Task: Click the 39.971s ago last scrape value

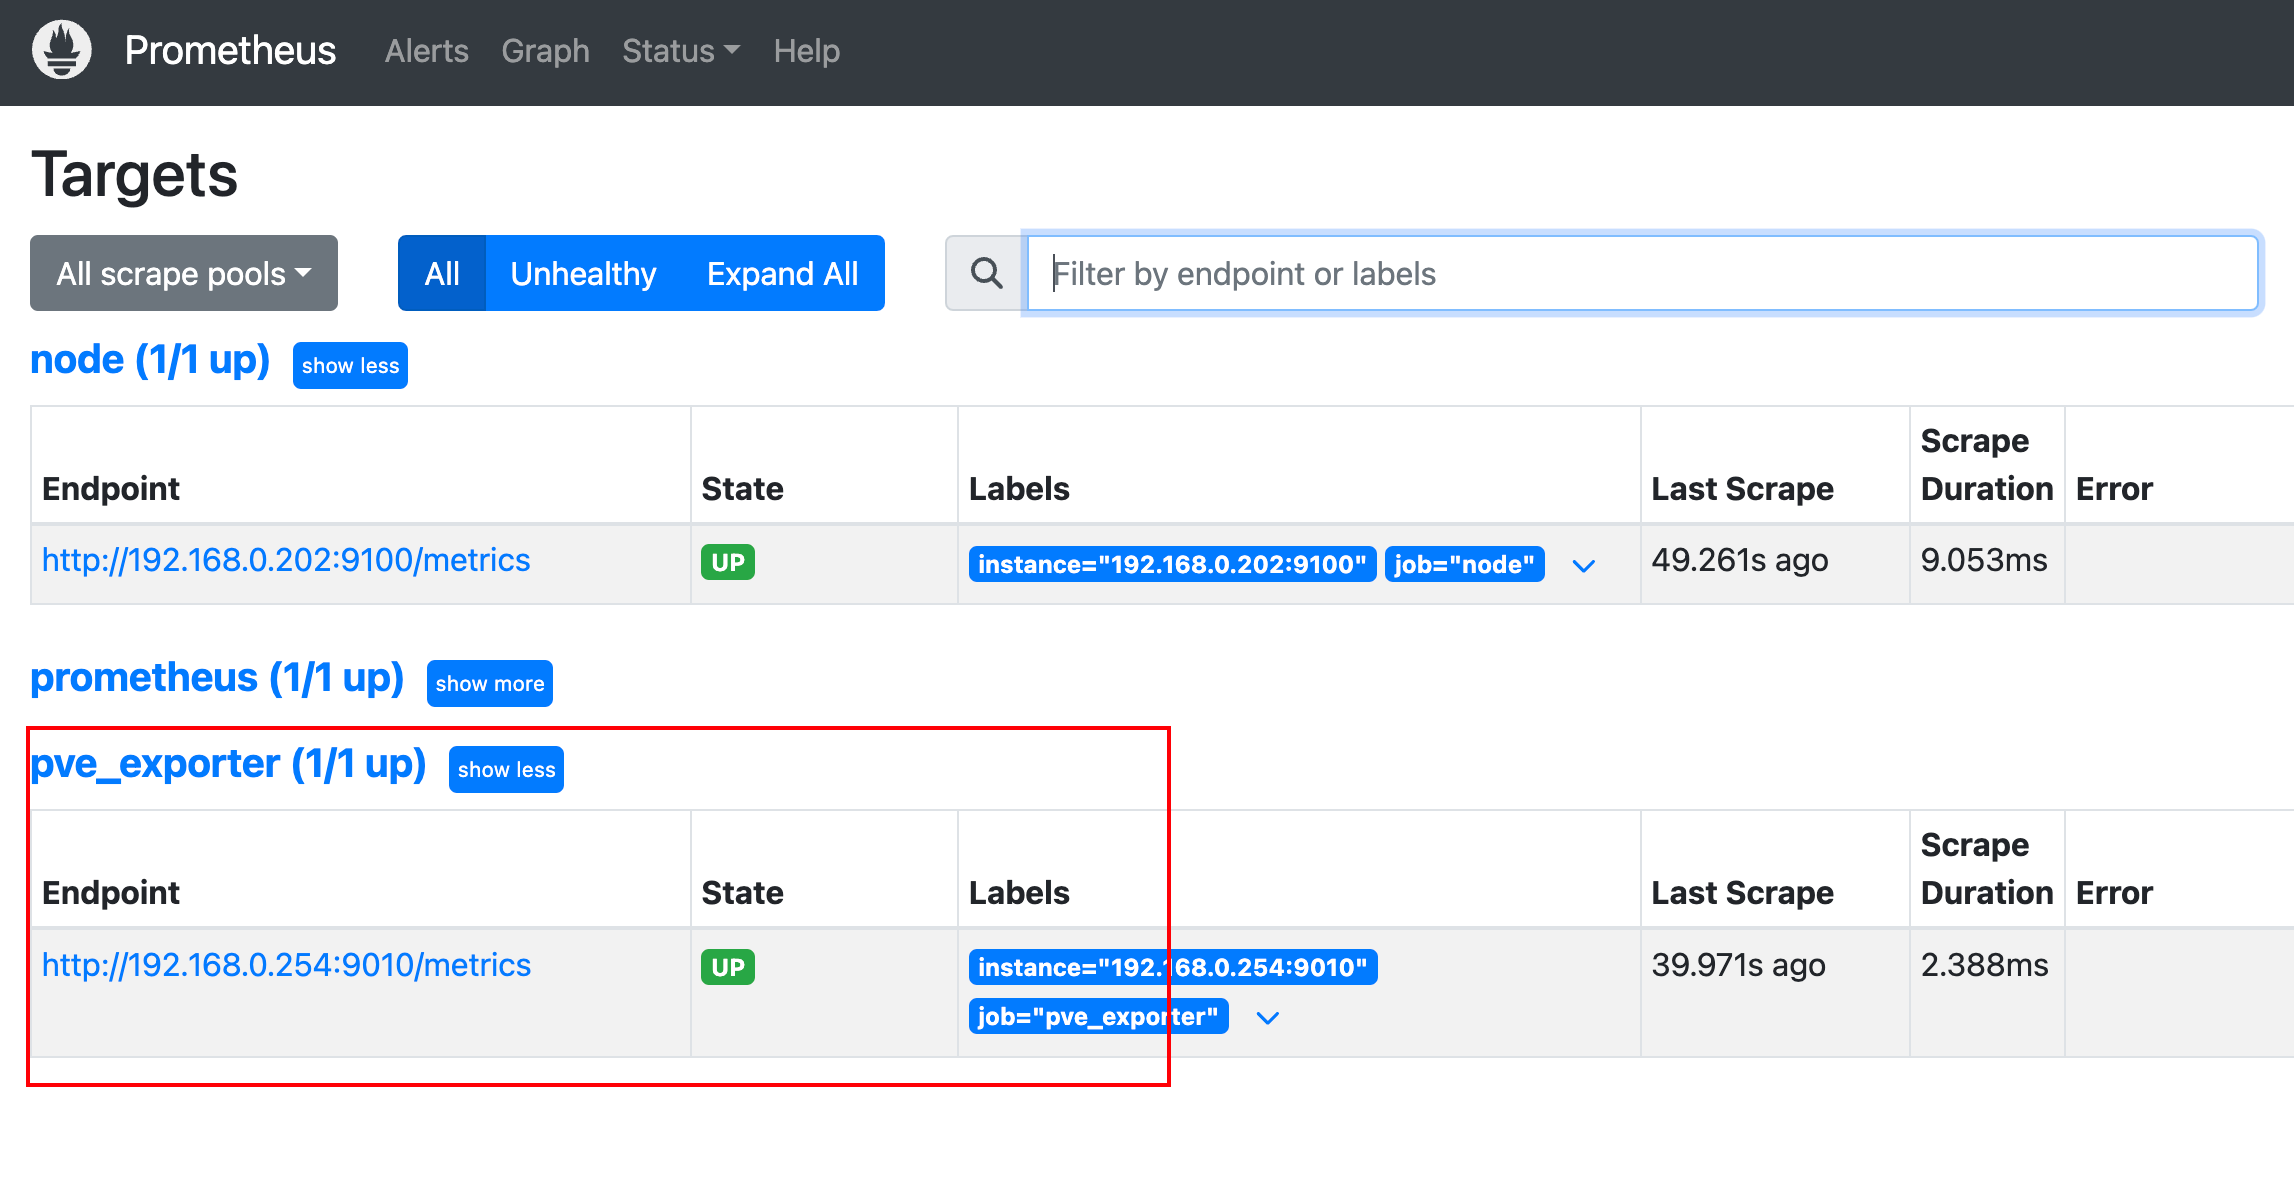Action: pos(1739,965)
